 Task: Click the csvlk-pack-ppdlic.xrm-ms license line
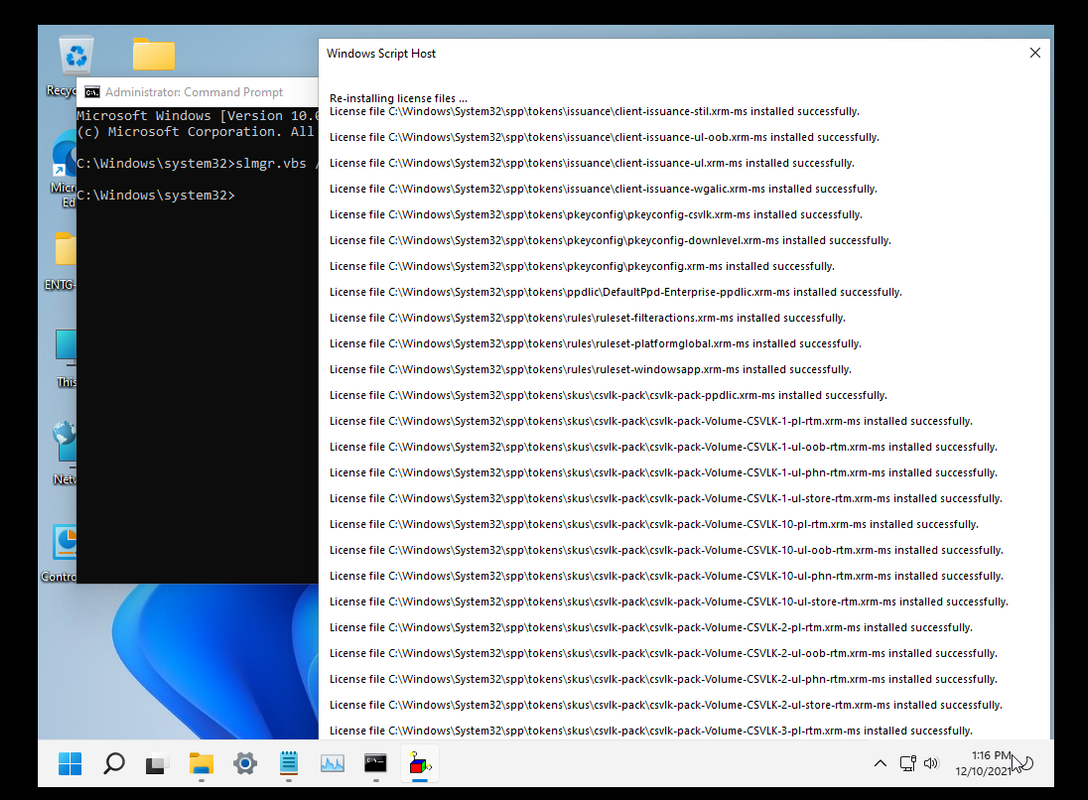[609, 395]
